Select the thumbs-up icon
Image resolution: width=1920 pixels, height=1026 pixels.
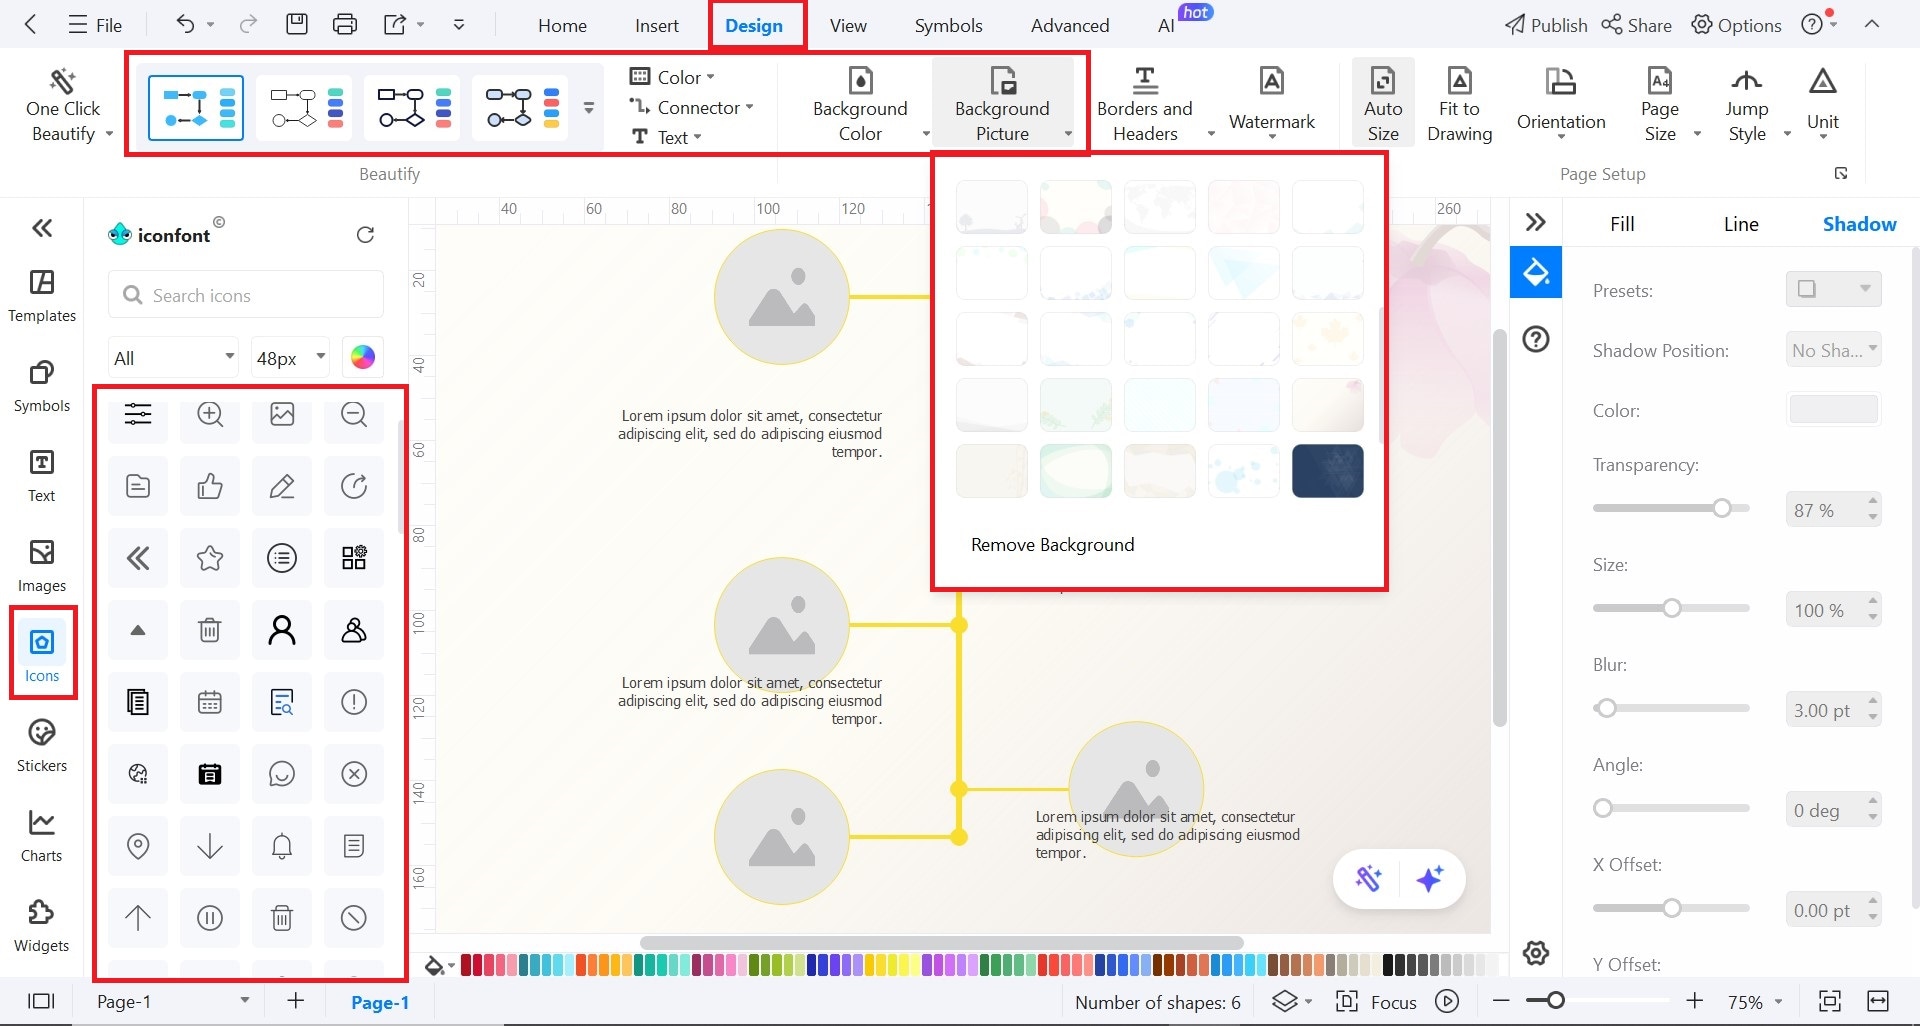[x=210, y=486]
